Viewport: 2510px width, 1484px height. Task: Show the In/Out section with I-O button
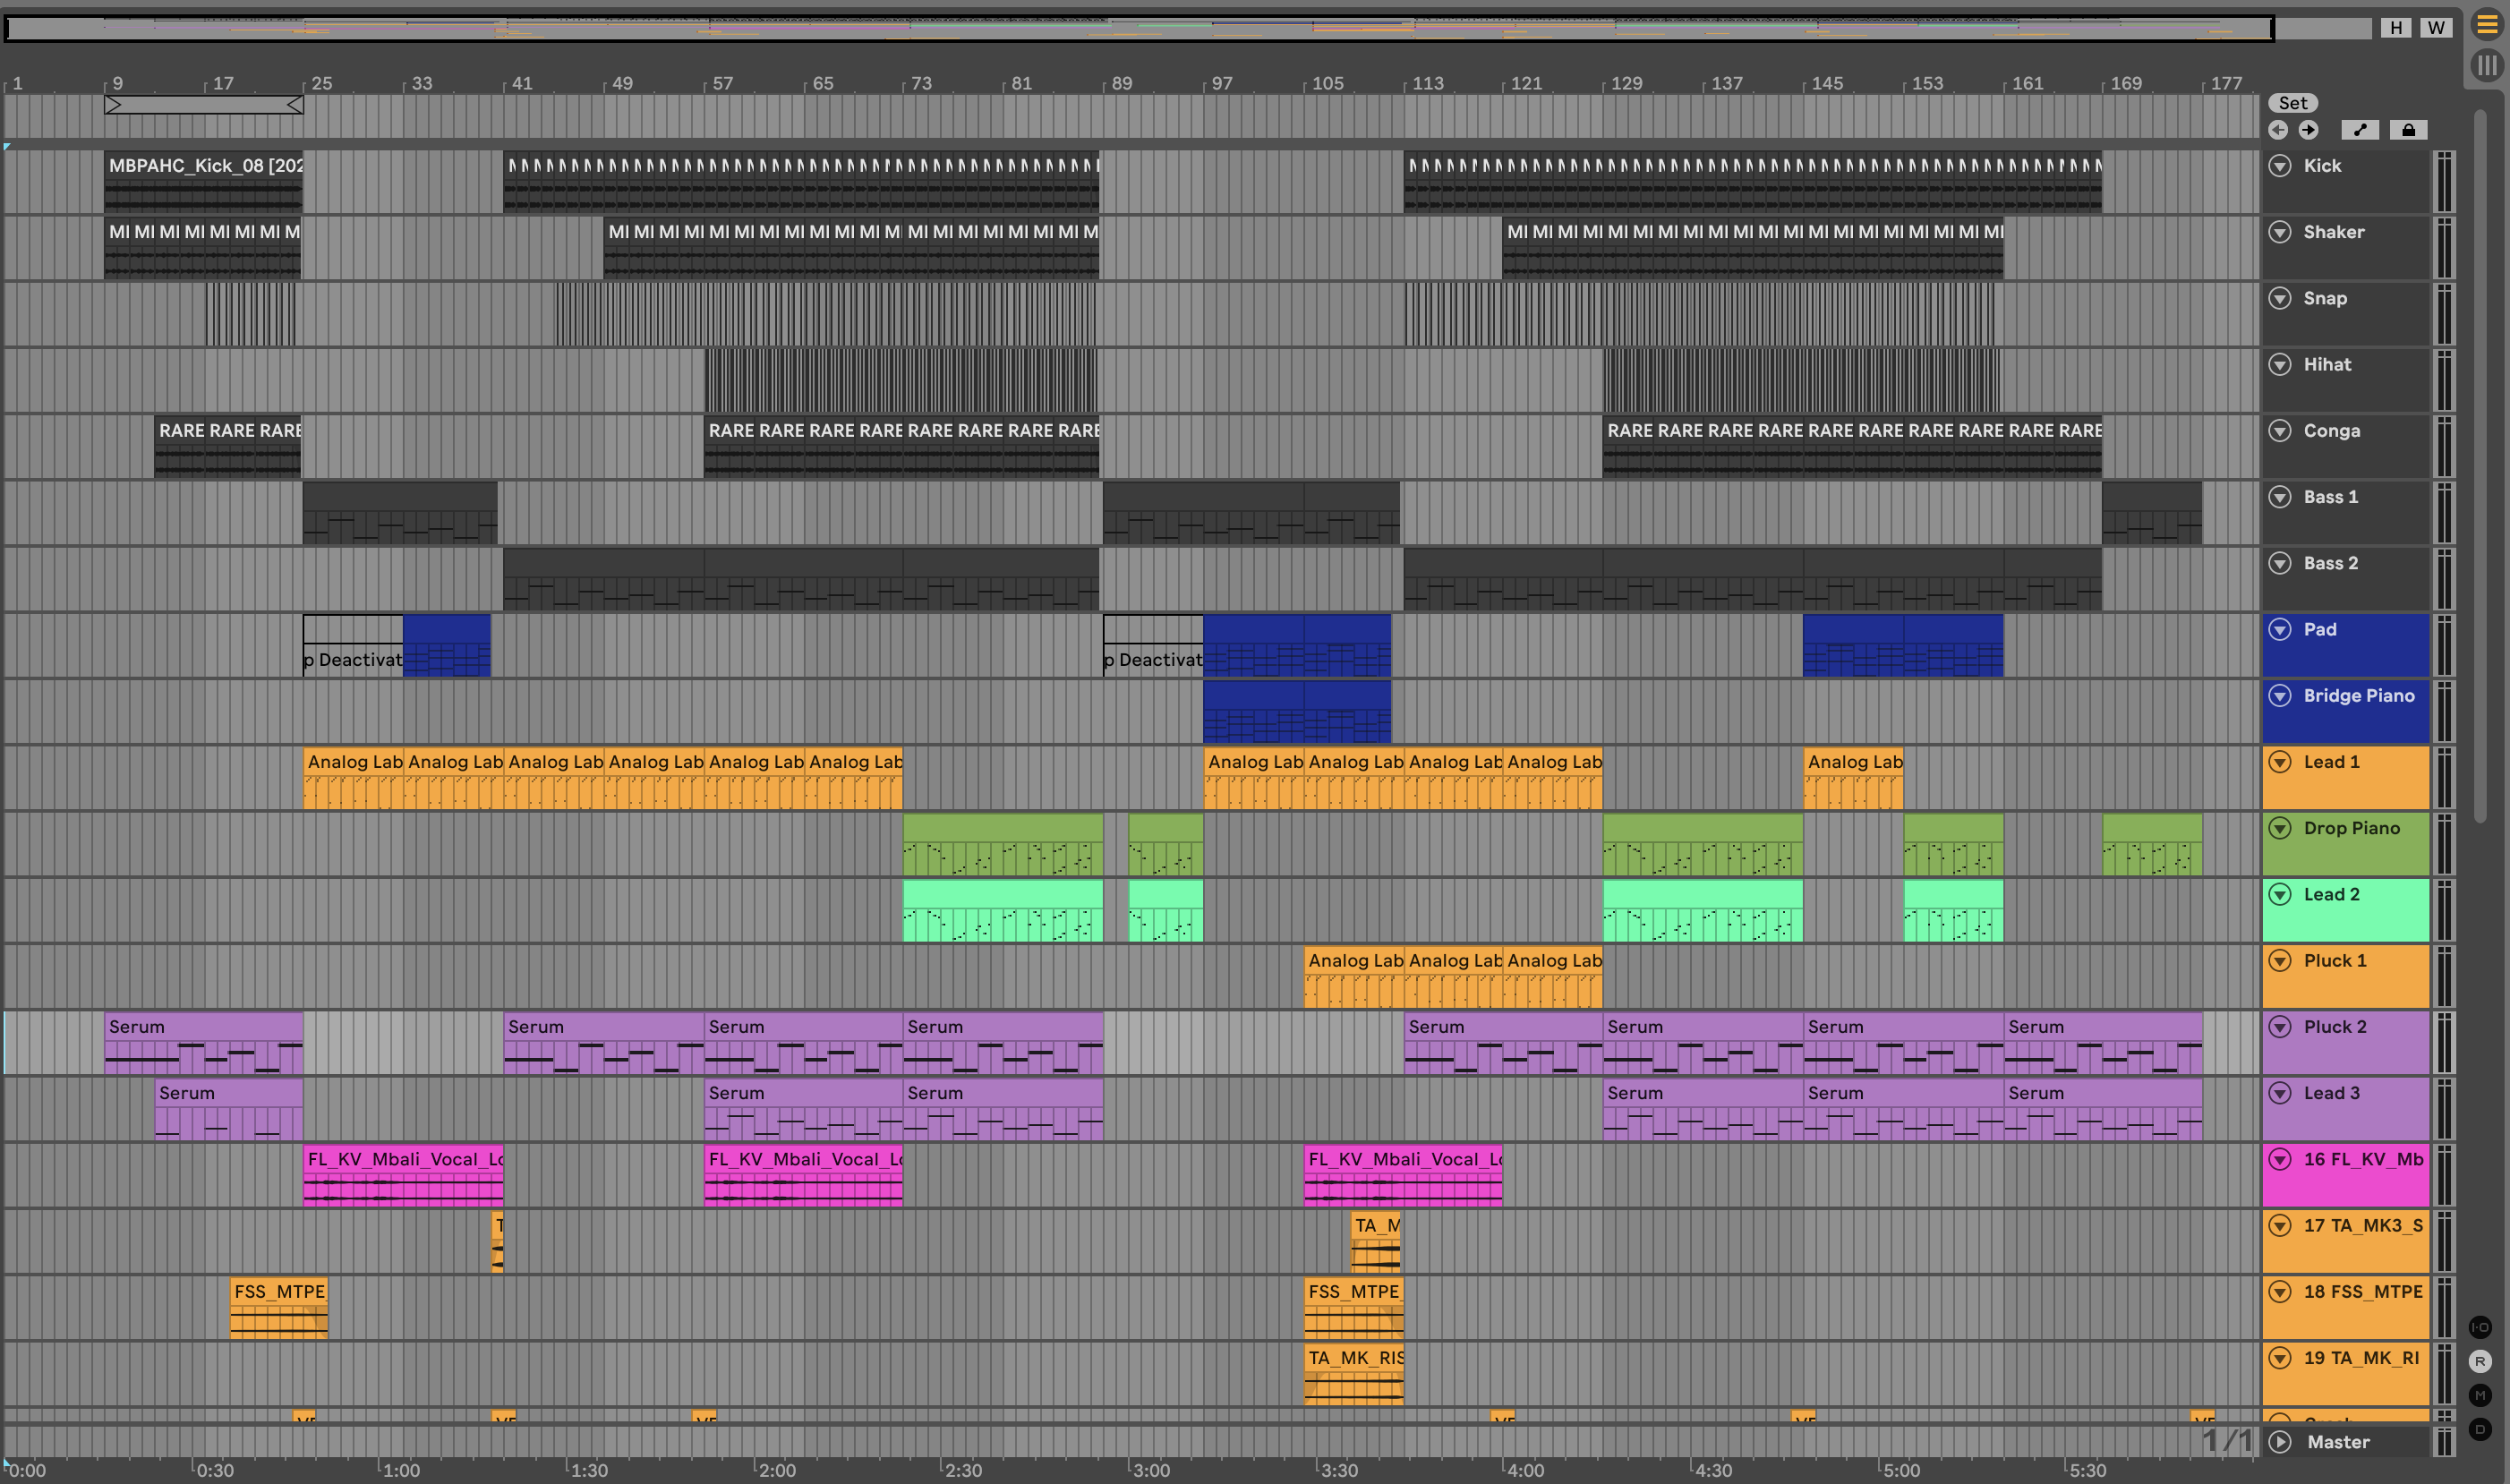(2480, 1327)
